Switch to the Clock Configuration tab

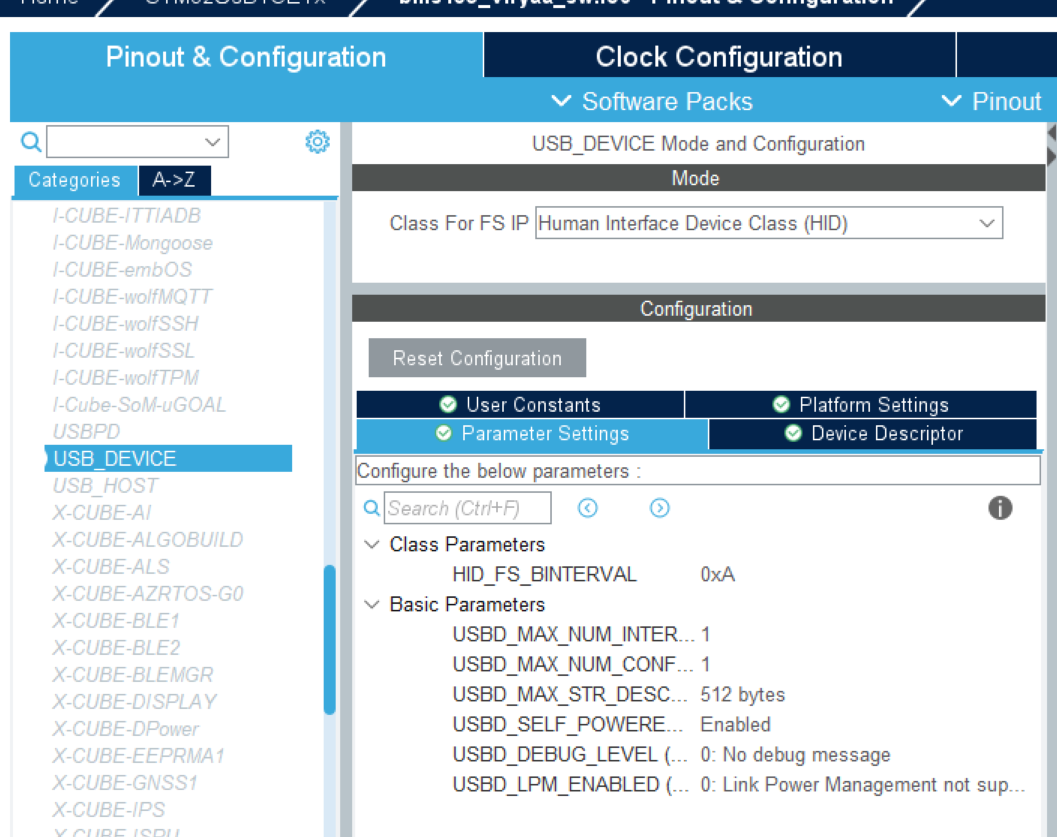[718, 57]
